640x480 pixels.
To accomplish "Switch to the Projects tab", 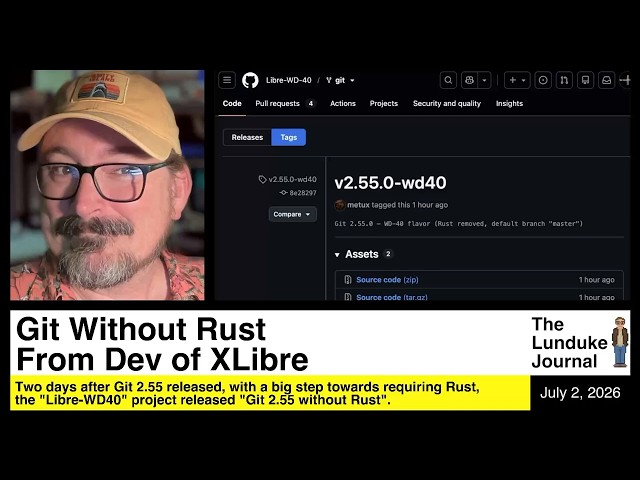I will coord(384,104).
